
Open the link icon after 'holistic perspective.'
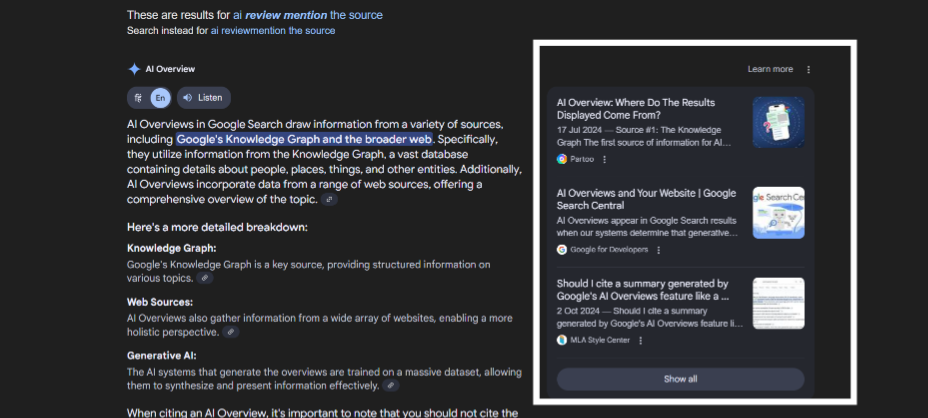[231, 332]
